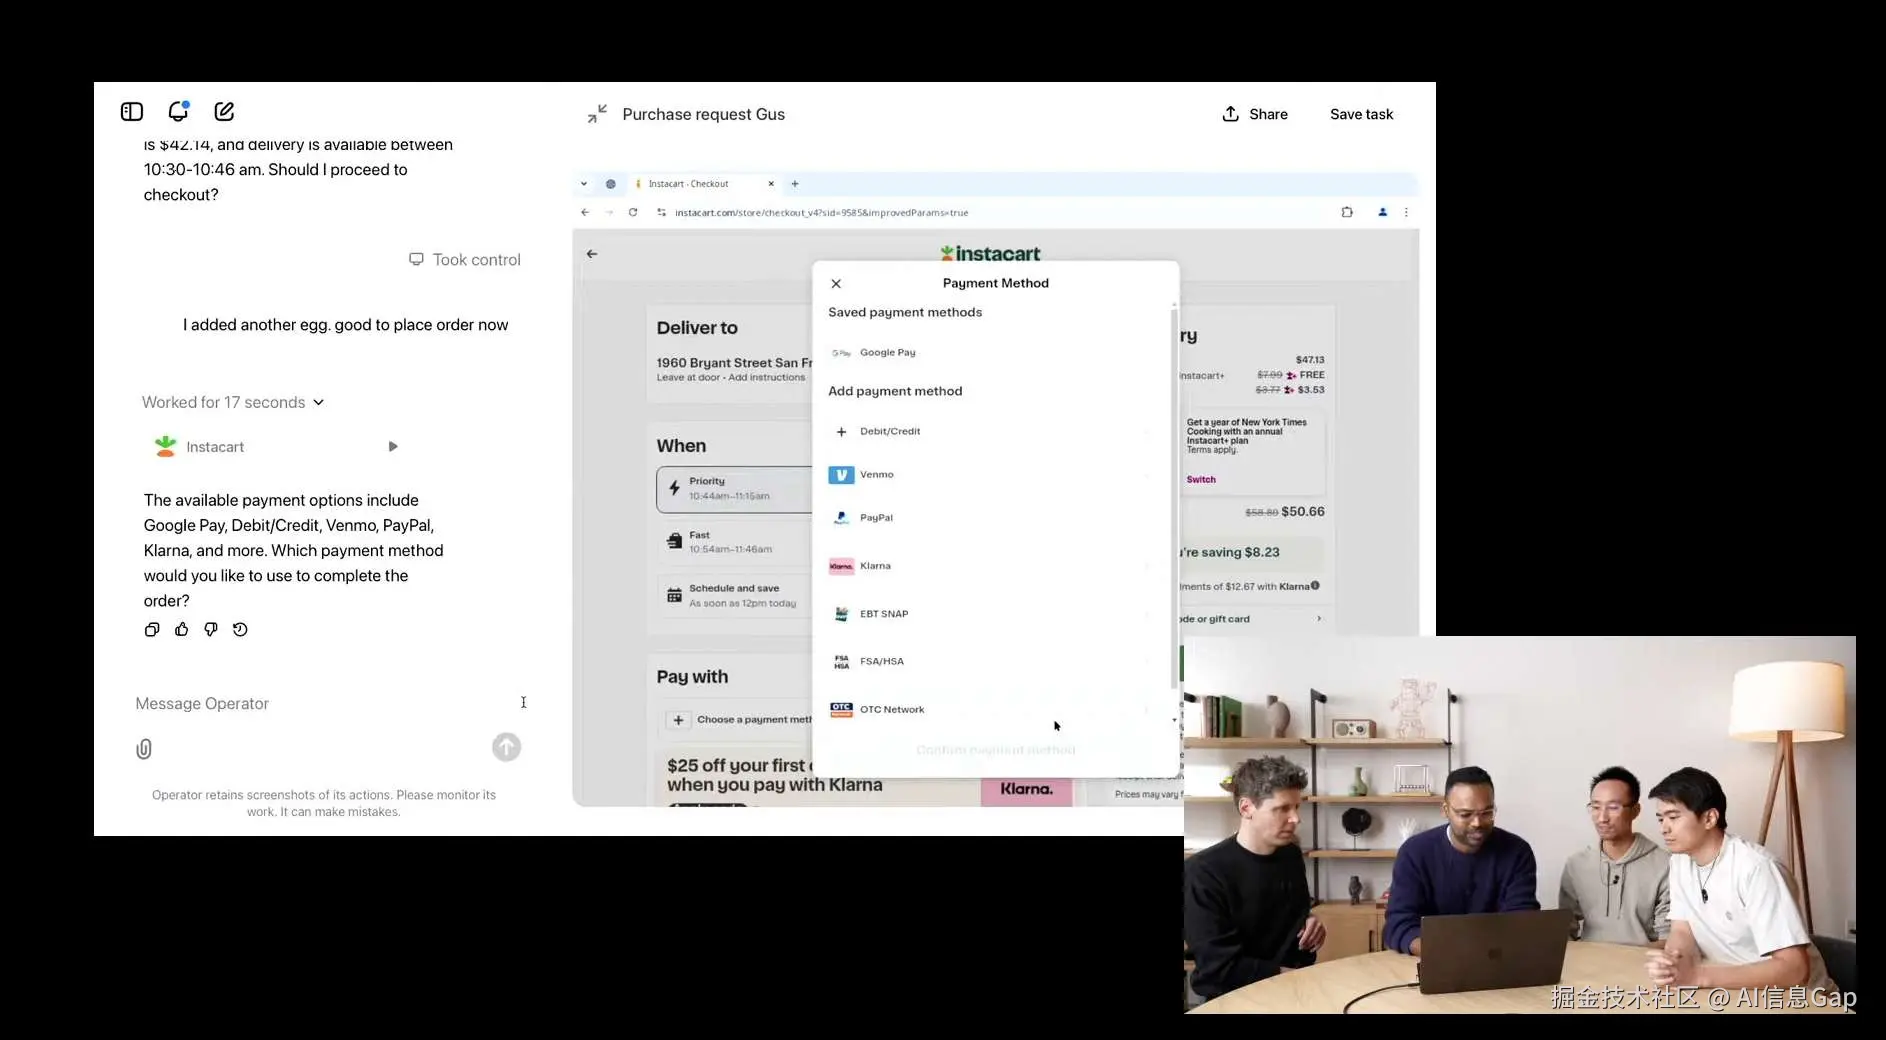
Task: Select Priority delivery time option
Action: click(736, 489)
